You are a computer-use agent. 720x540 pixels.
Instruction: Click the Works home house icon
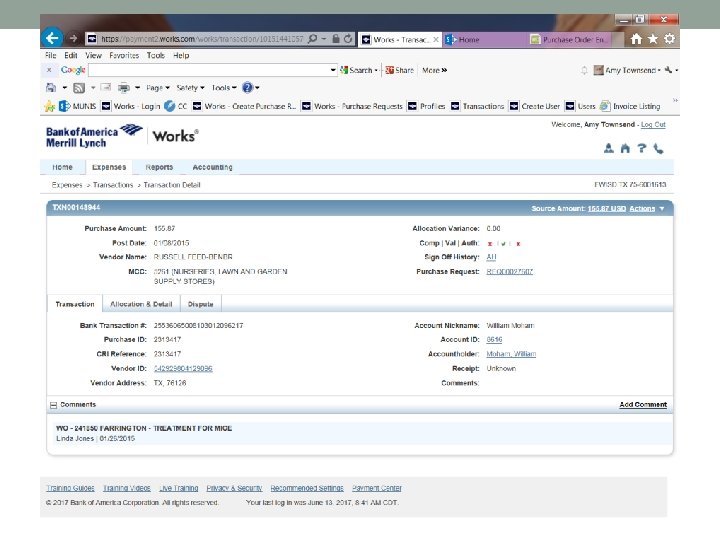tap(625, 148)
